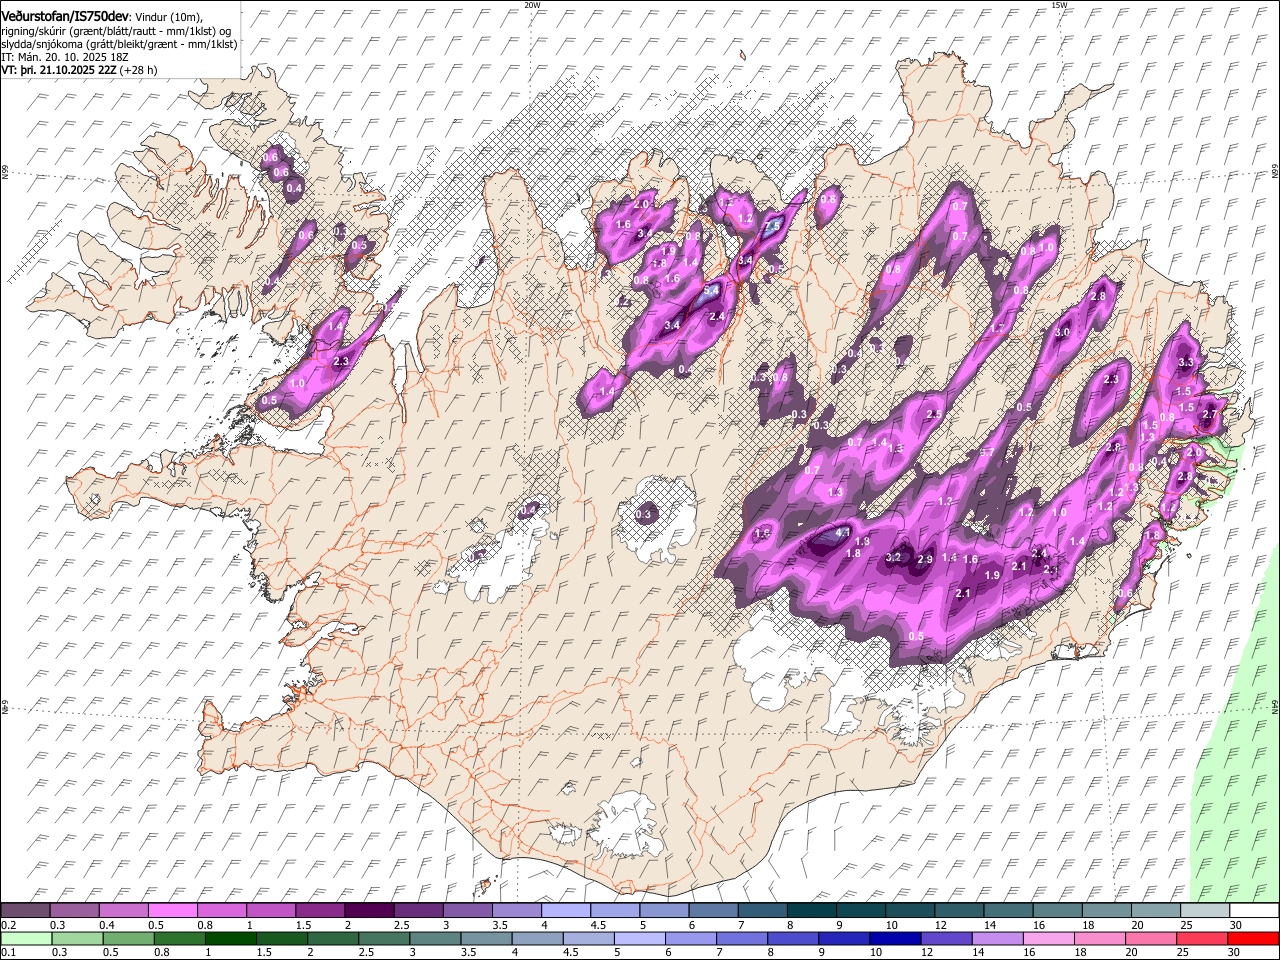Select the snow-scale swatch between 0.8 and 1
This screenshot has height=960, width=1280.
[221, 911]
